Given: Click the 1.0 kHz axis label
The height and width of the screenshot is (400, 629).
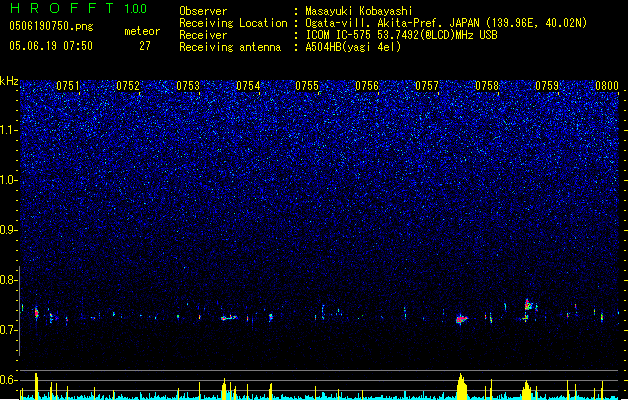Looking at the screenshot, I should 9,180.
